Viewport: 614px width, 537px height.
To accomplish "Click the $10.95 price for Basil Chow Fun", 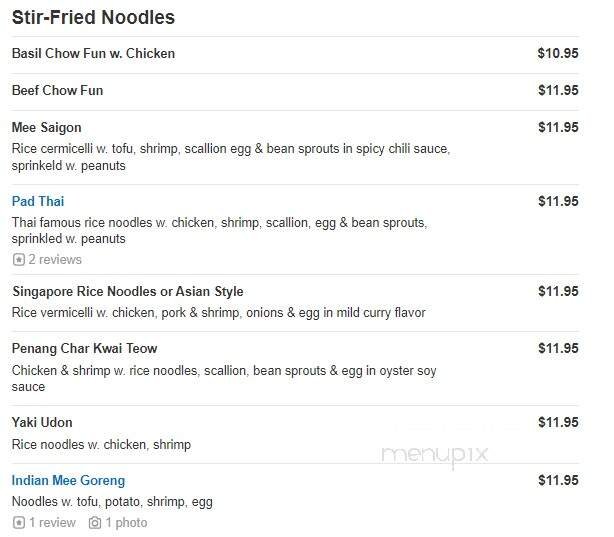I will 558,53.
